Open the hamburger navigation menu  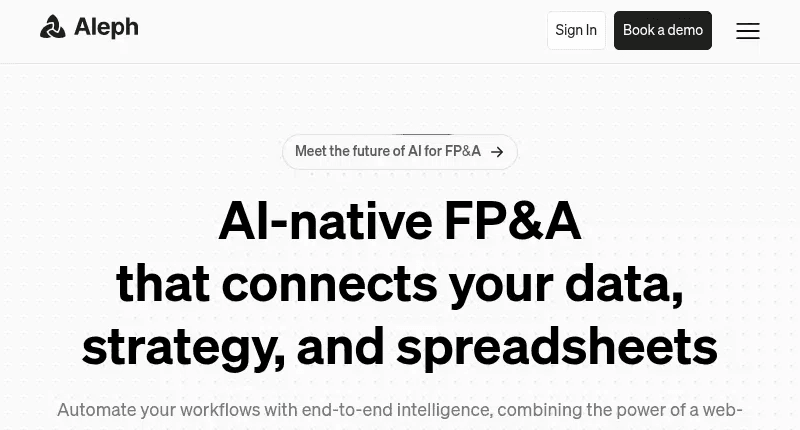748,31
